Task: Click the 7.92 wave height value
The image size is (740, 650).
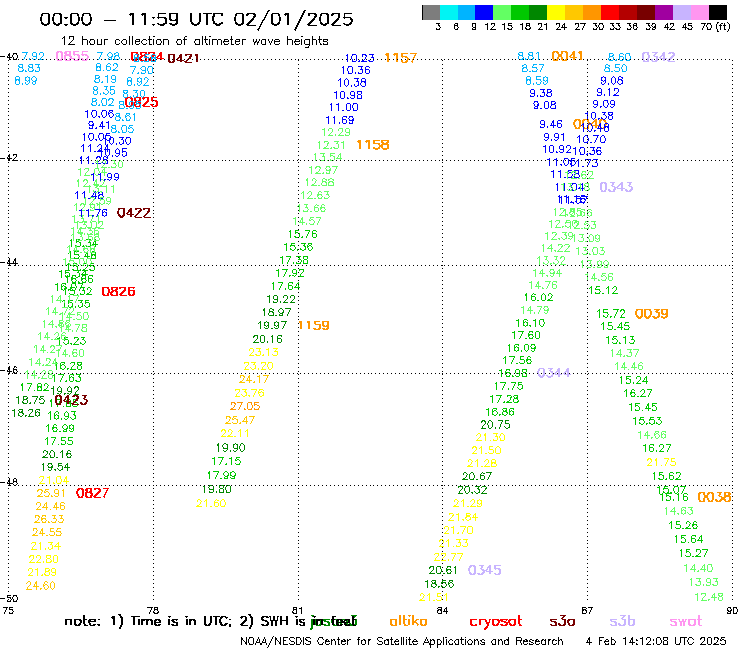Action: [33, 56]
